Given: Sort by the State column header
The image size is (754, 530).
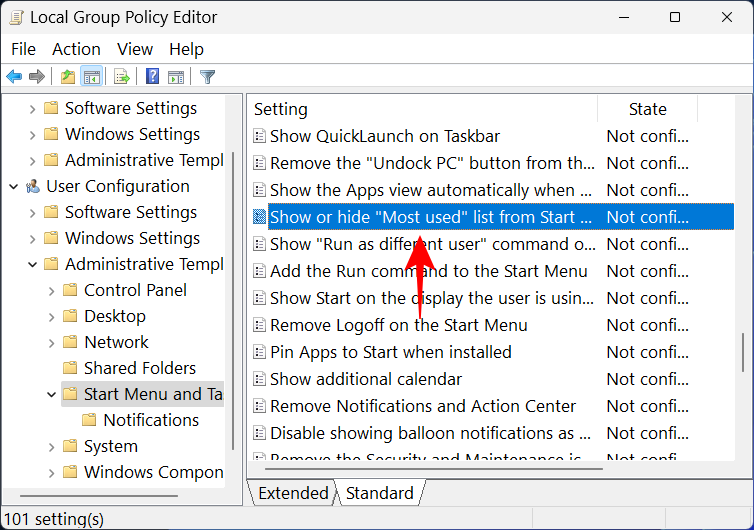Looking at the screenshot, I should (647, 109).
